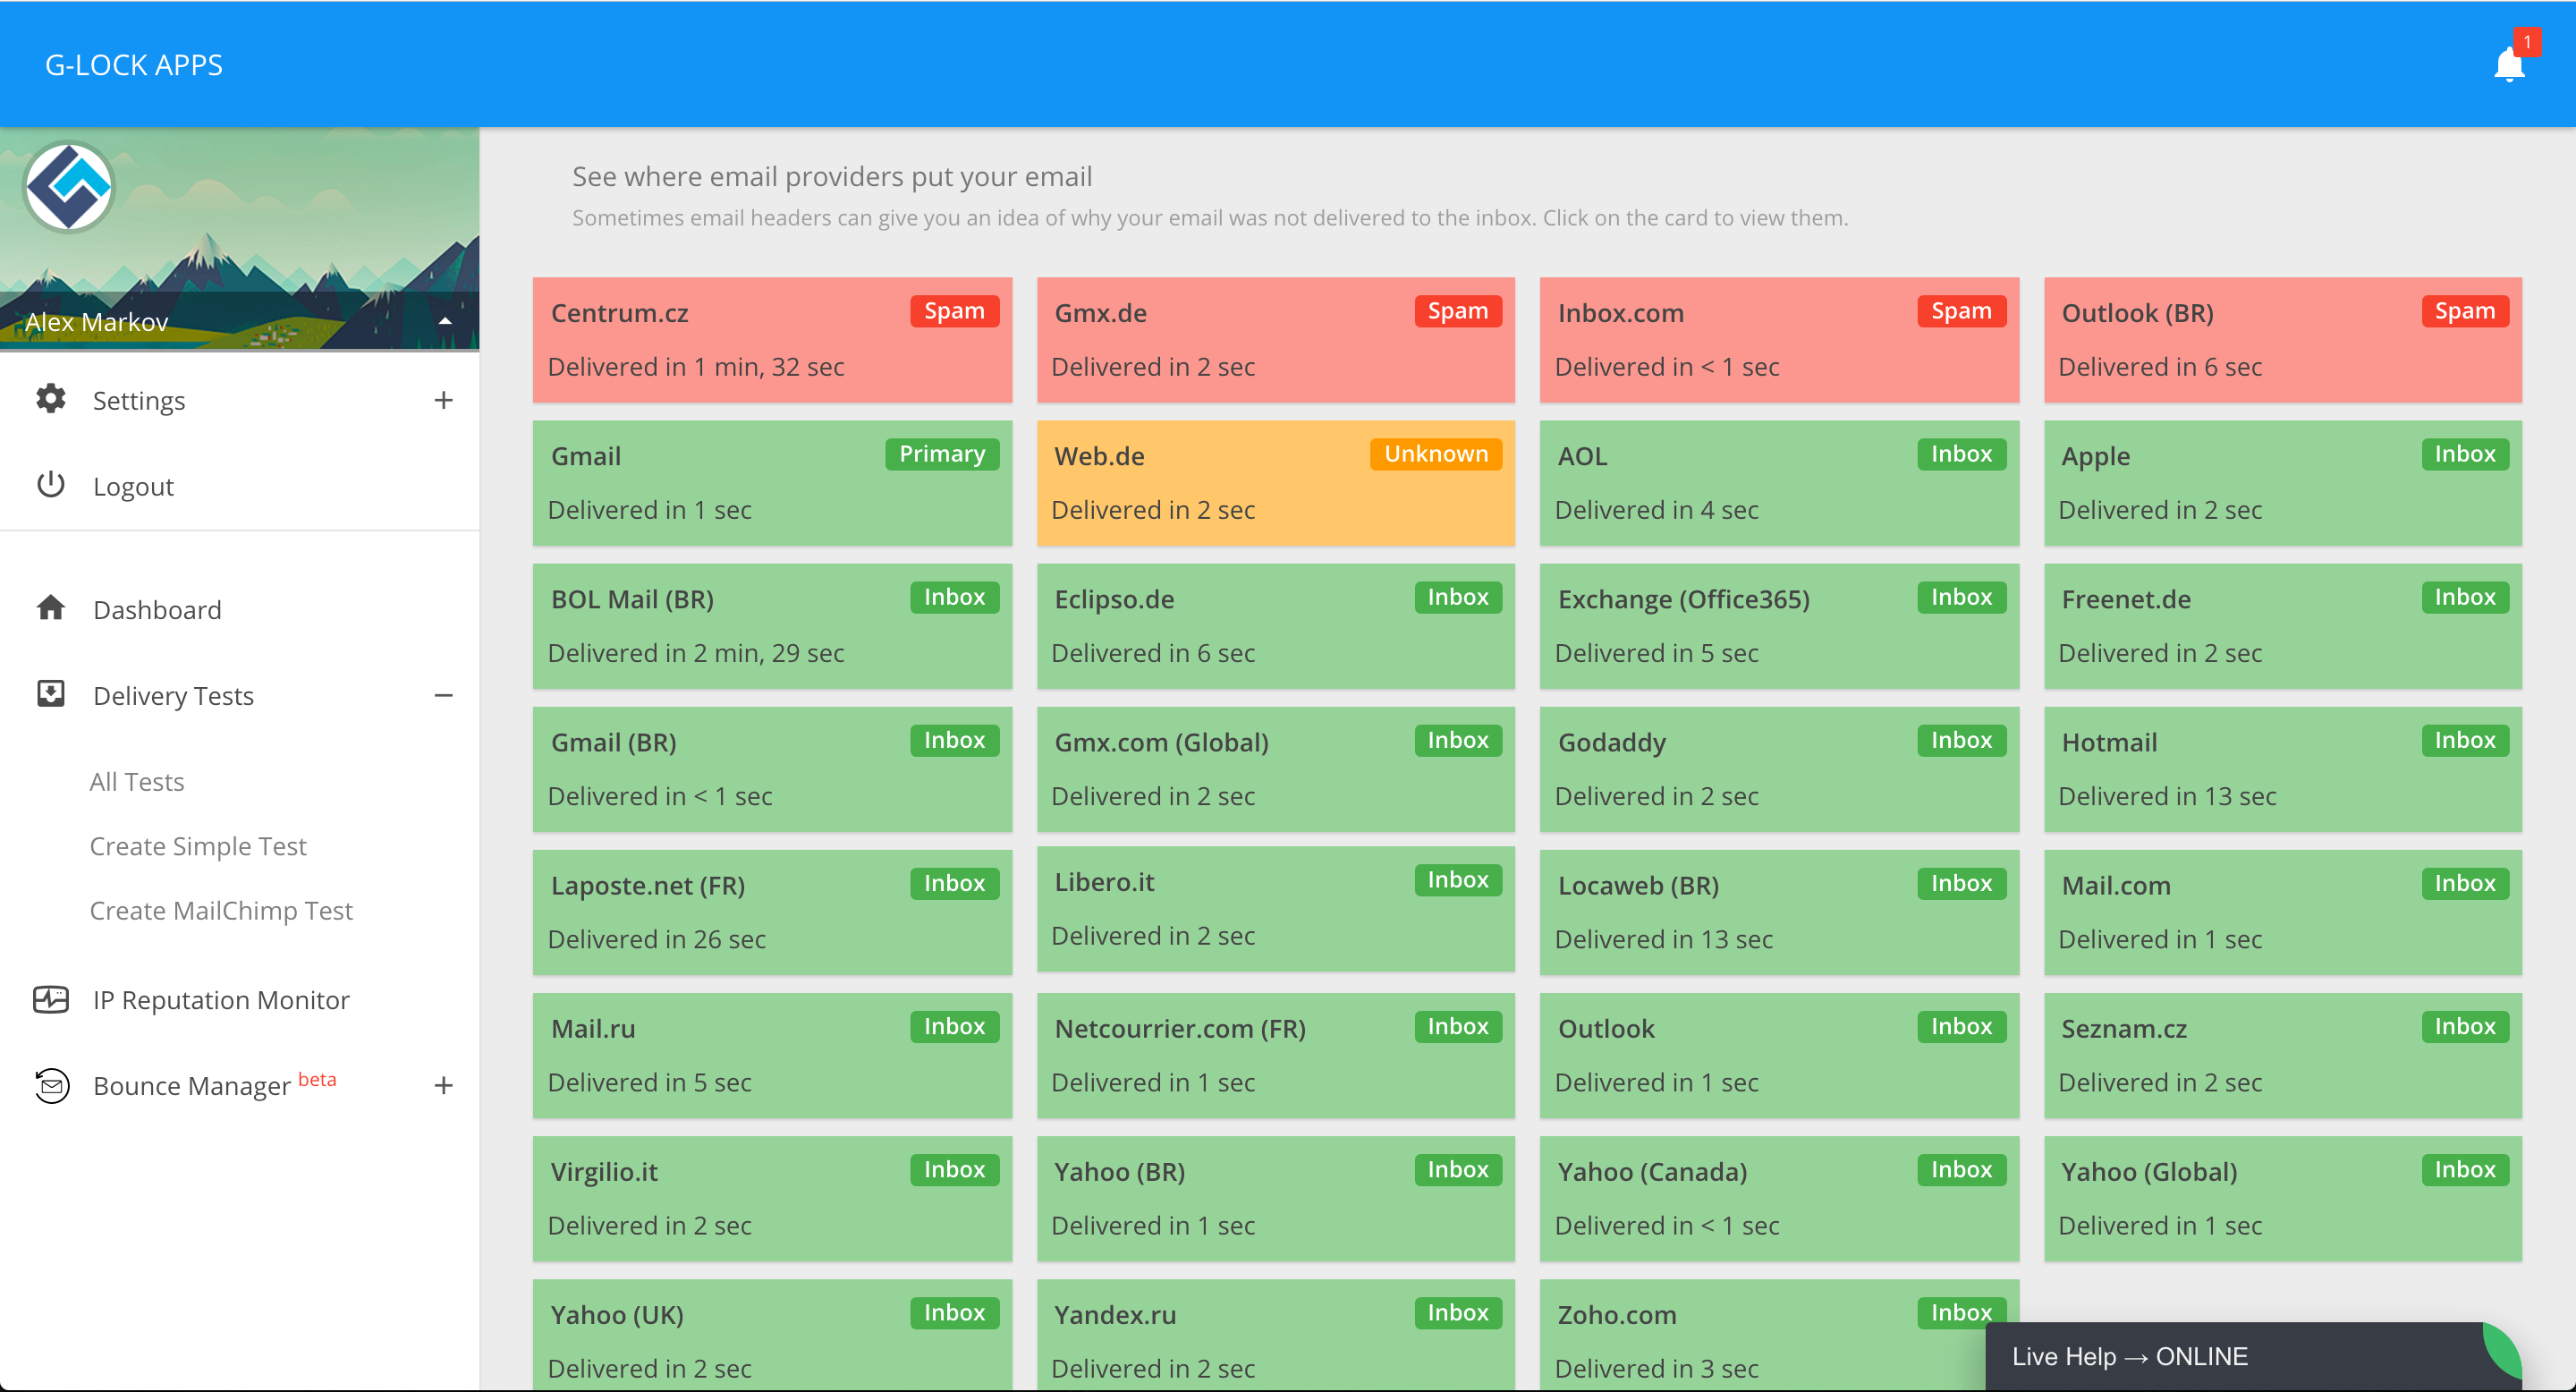Click the G-LOCK APPS header link

[x=134, y=65]
